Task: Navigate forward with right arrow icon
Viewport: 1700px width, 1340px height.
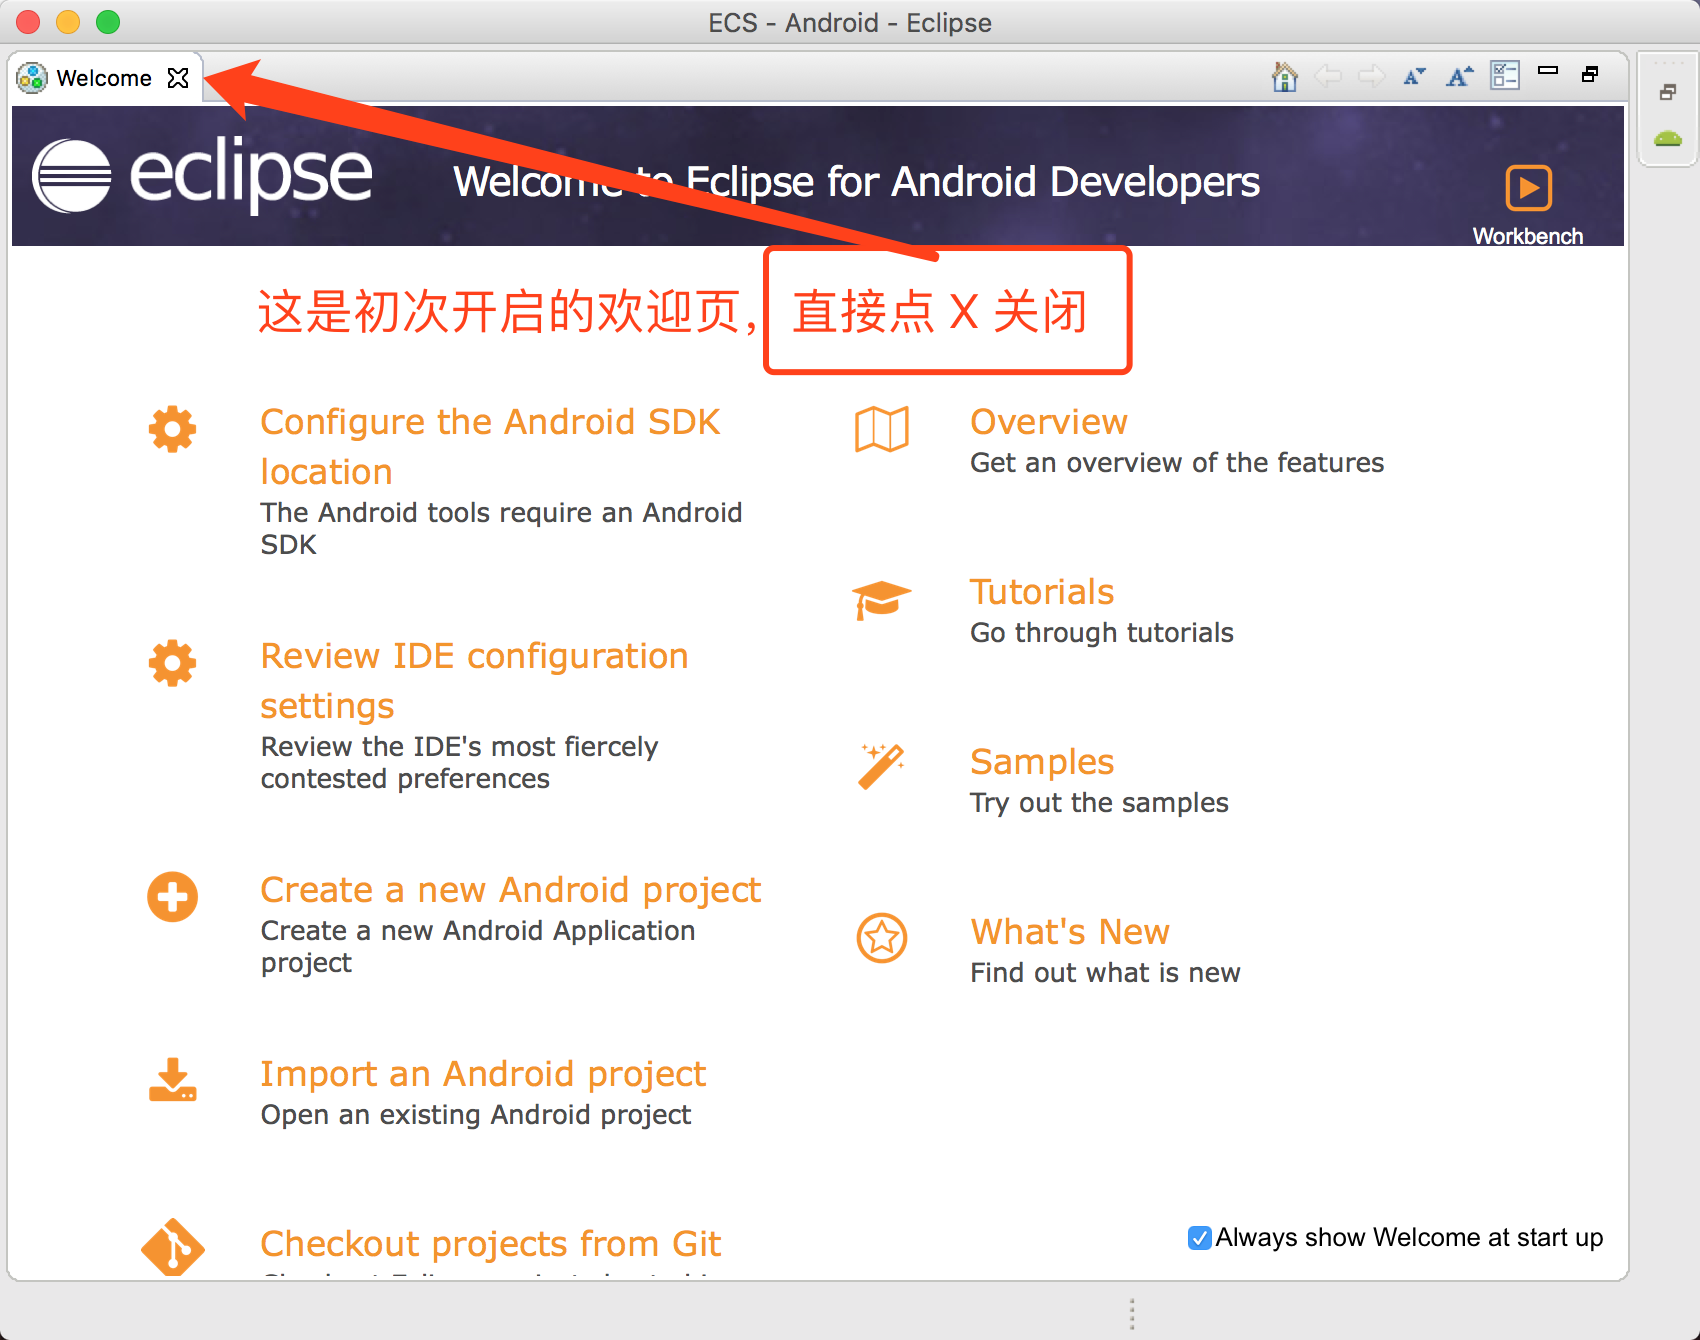Action: click(1371, 76)
